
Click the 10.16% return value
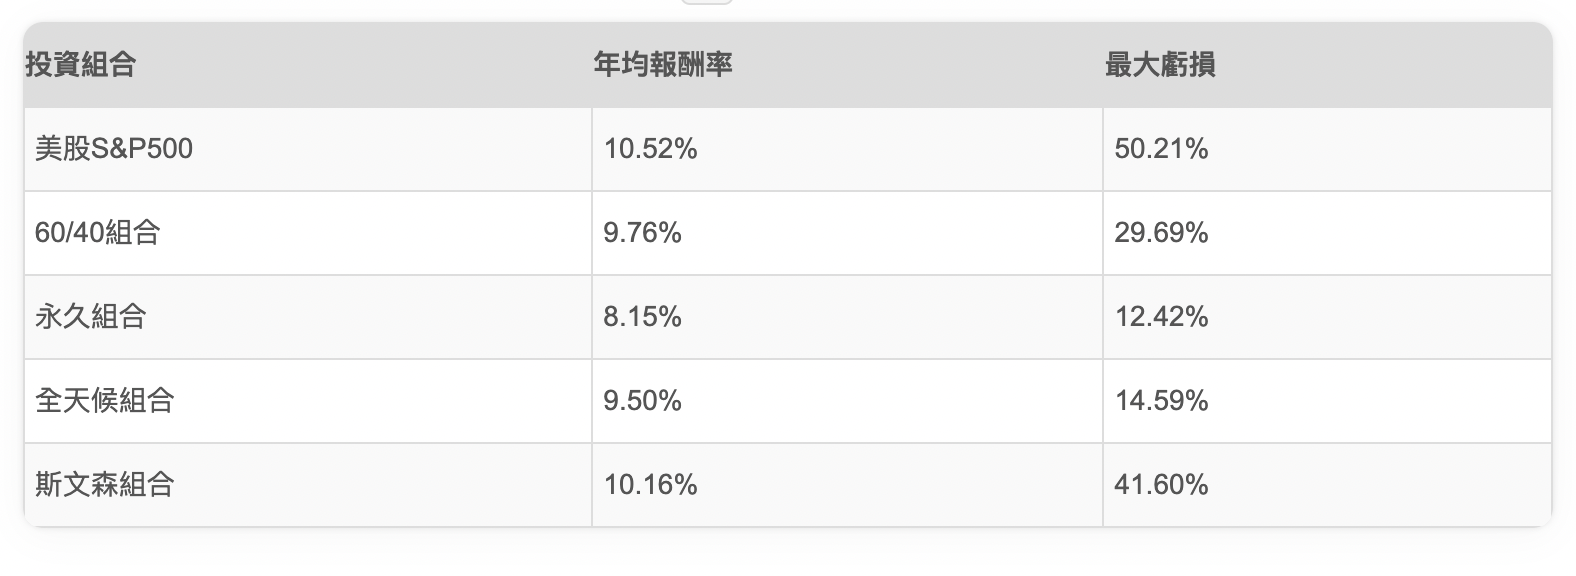650,485
